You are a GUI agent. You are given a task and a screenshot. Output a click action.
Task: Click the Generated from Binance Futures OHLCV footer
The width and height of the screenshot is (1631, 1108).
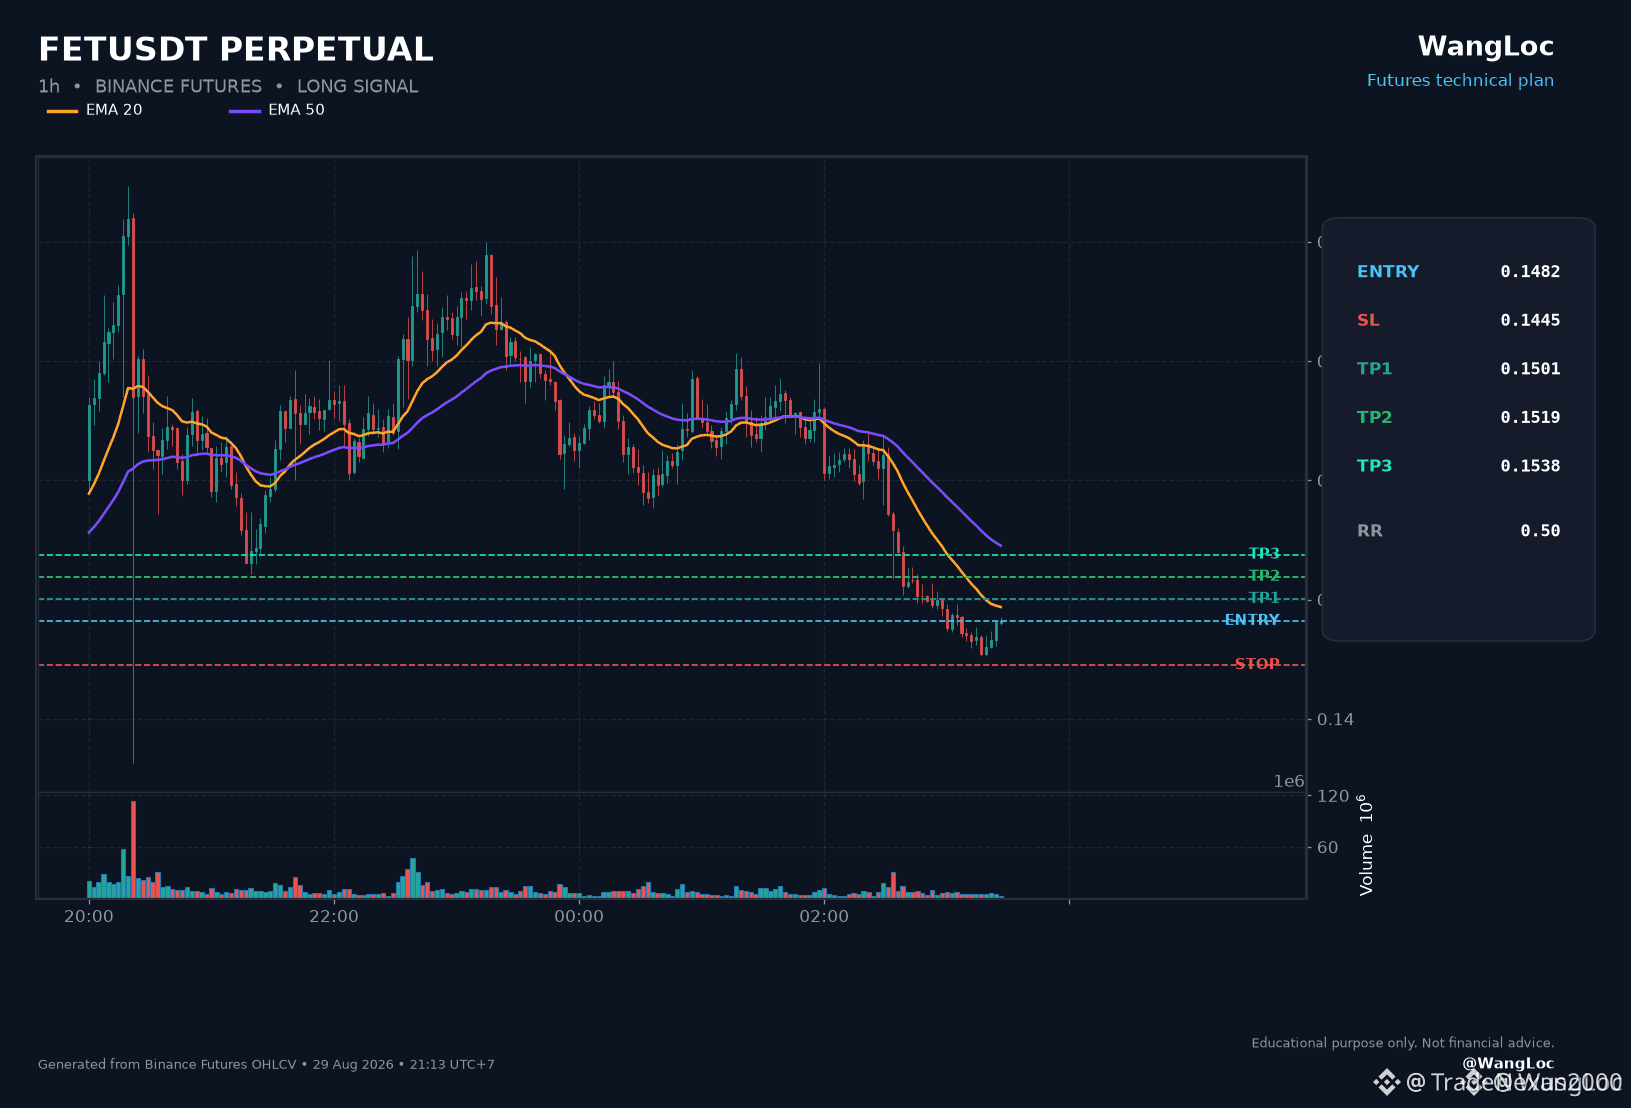point(266,1065)
